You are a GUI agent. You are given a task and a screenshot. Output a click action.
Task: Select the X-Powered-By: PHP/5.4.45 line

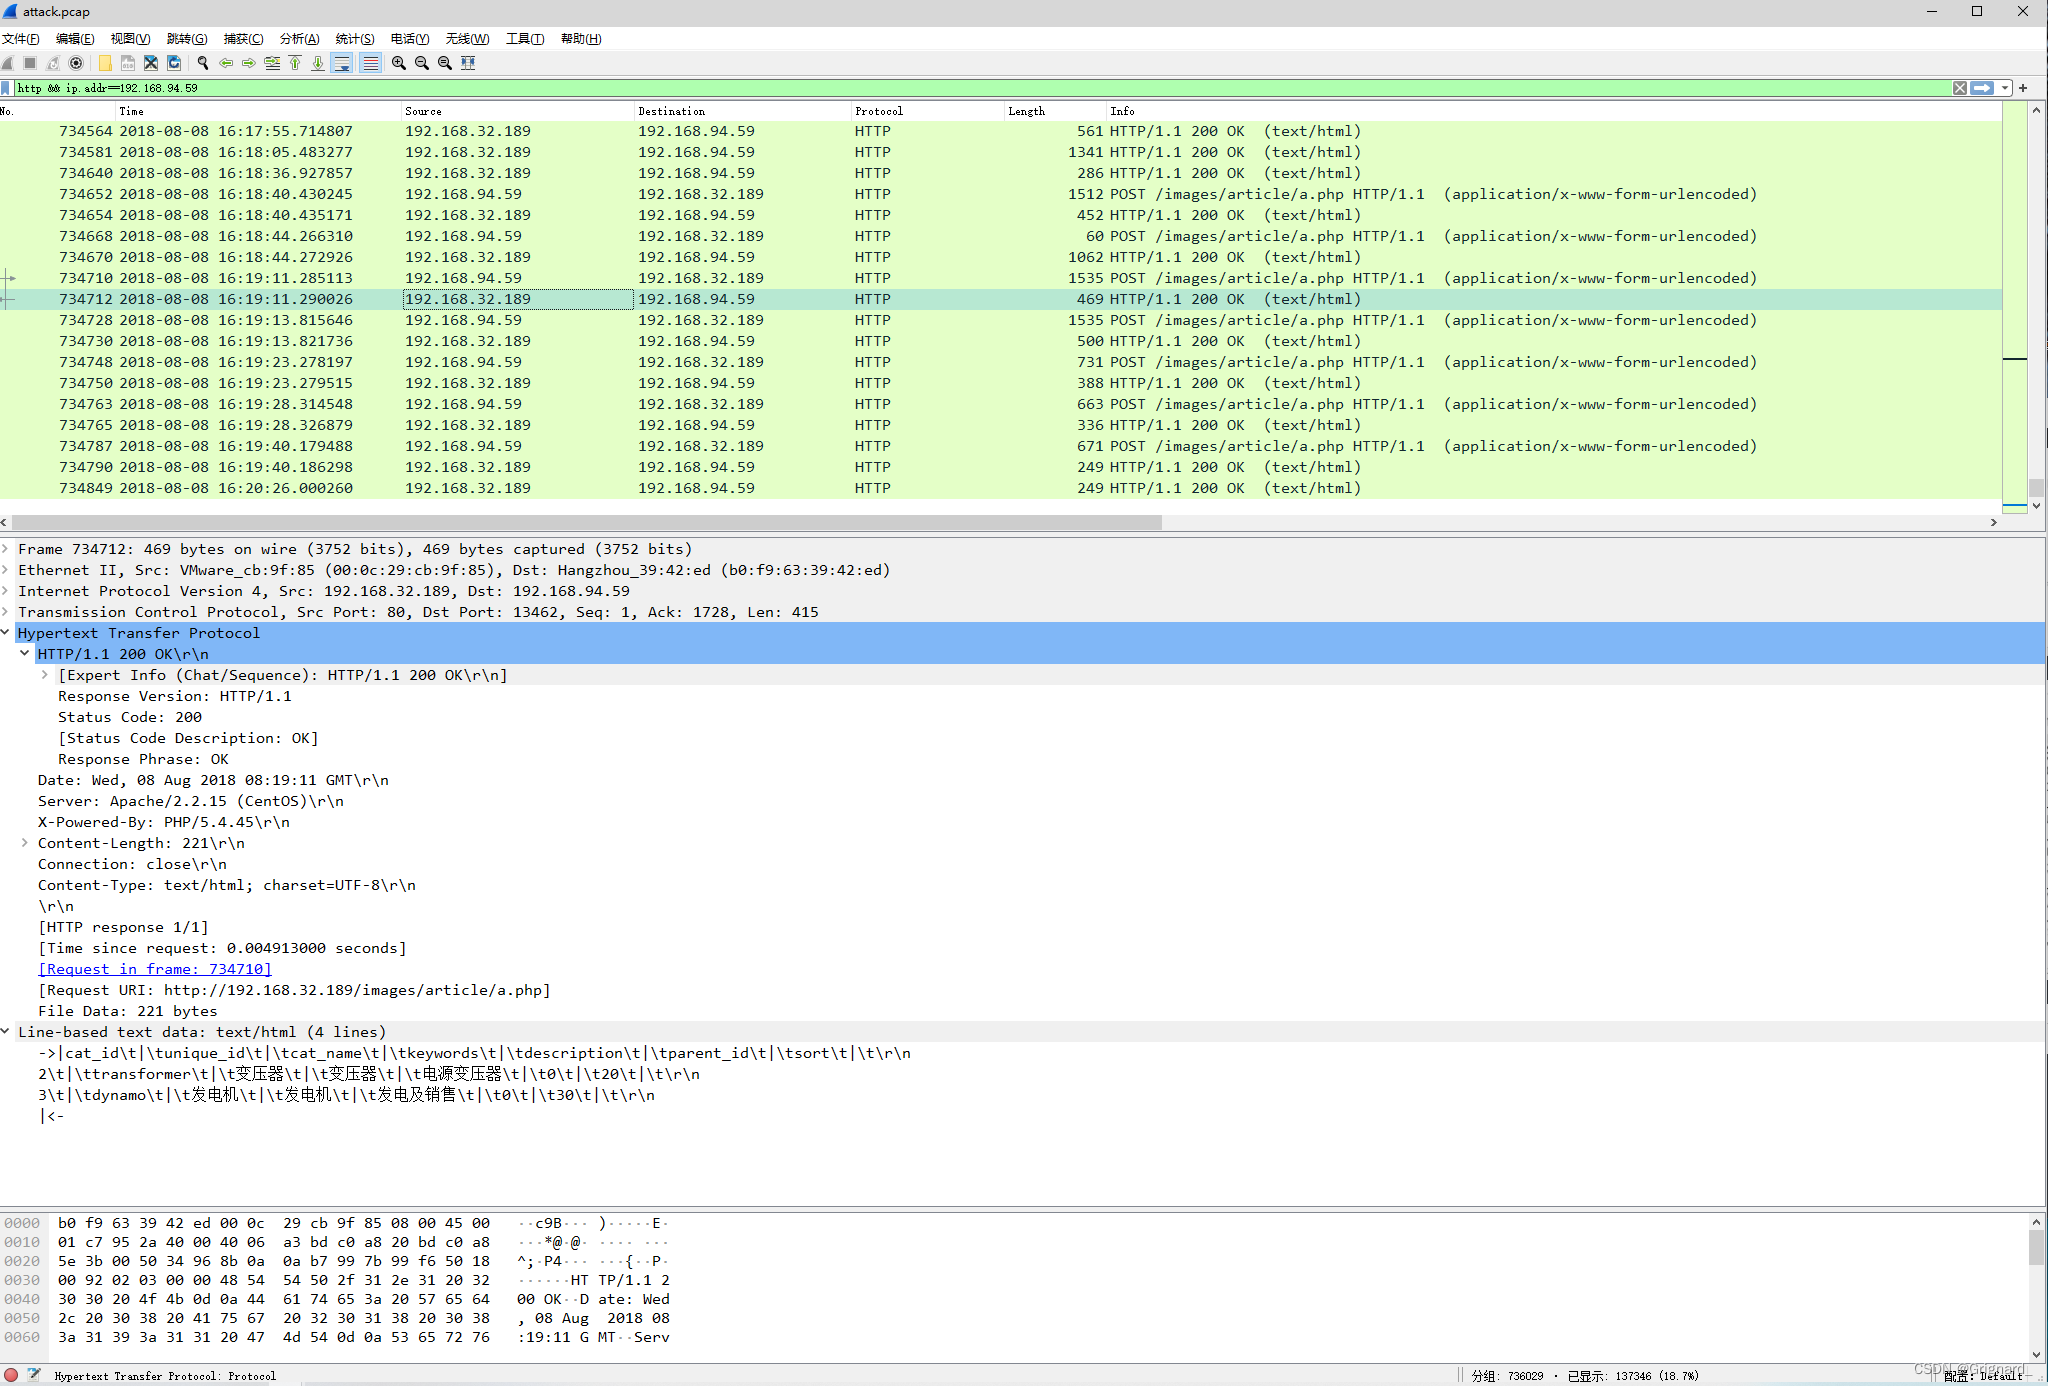(x=164, y=822)
